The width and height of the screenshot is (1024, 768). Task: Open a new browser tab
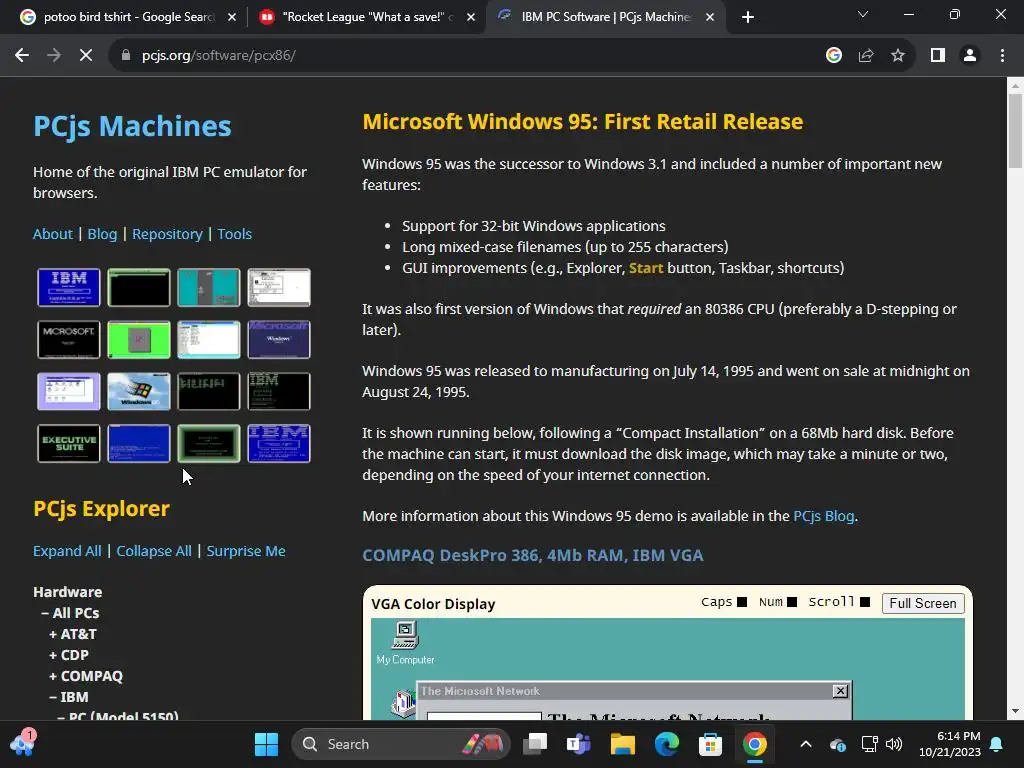(x=748, y=18)
